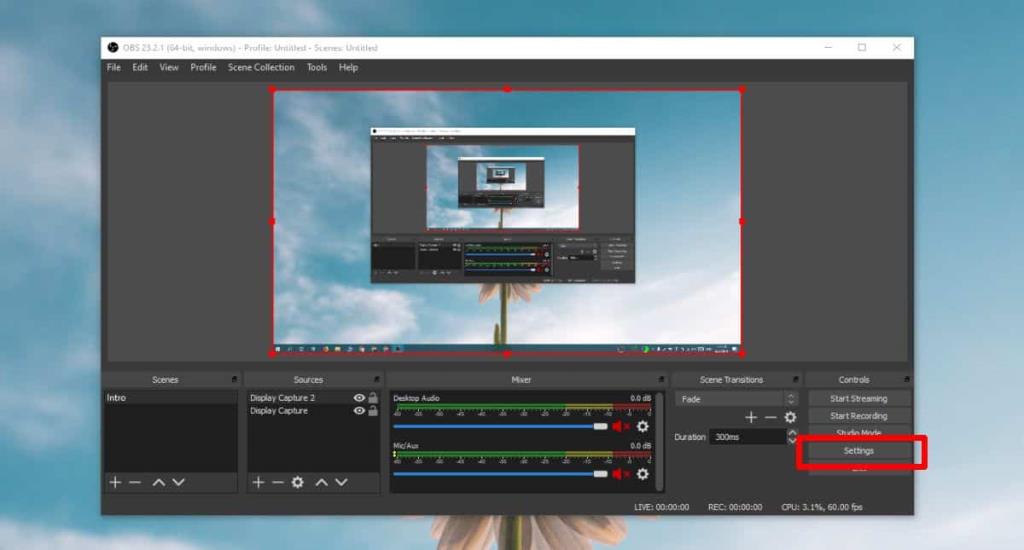Screen dimensions: 1024x550
Task: Open Settings from Controls panel
Action: coord(858,451)
